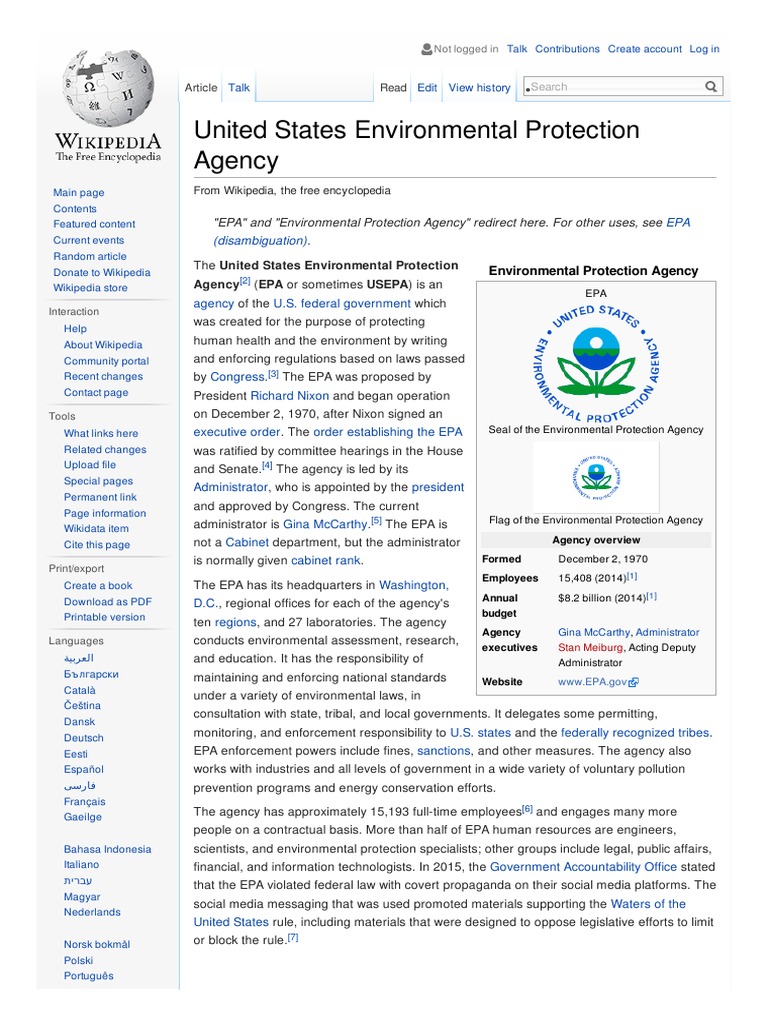Get the Permanent link
The width and height of the screenshot is (768, 1024).
point(100,498)
